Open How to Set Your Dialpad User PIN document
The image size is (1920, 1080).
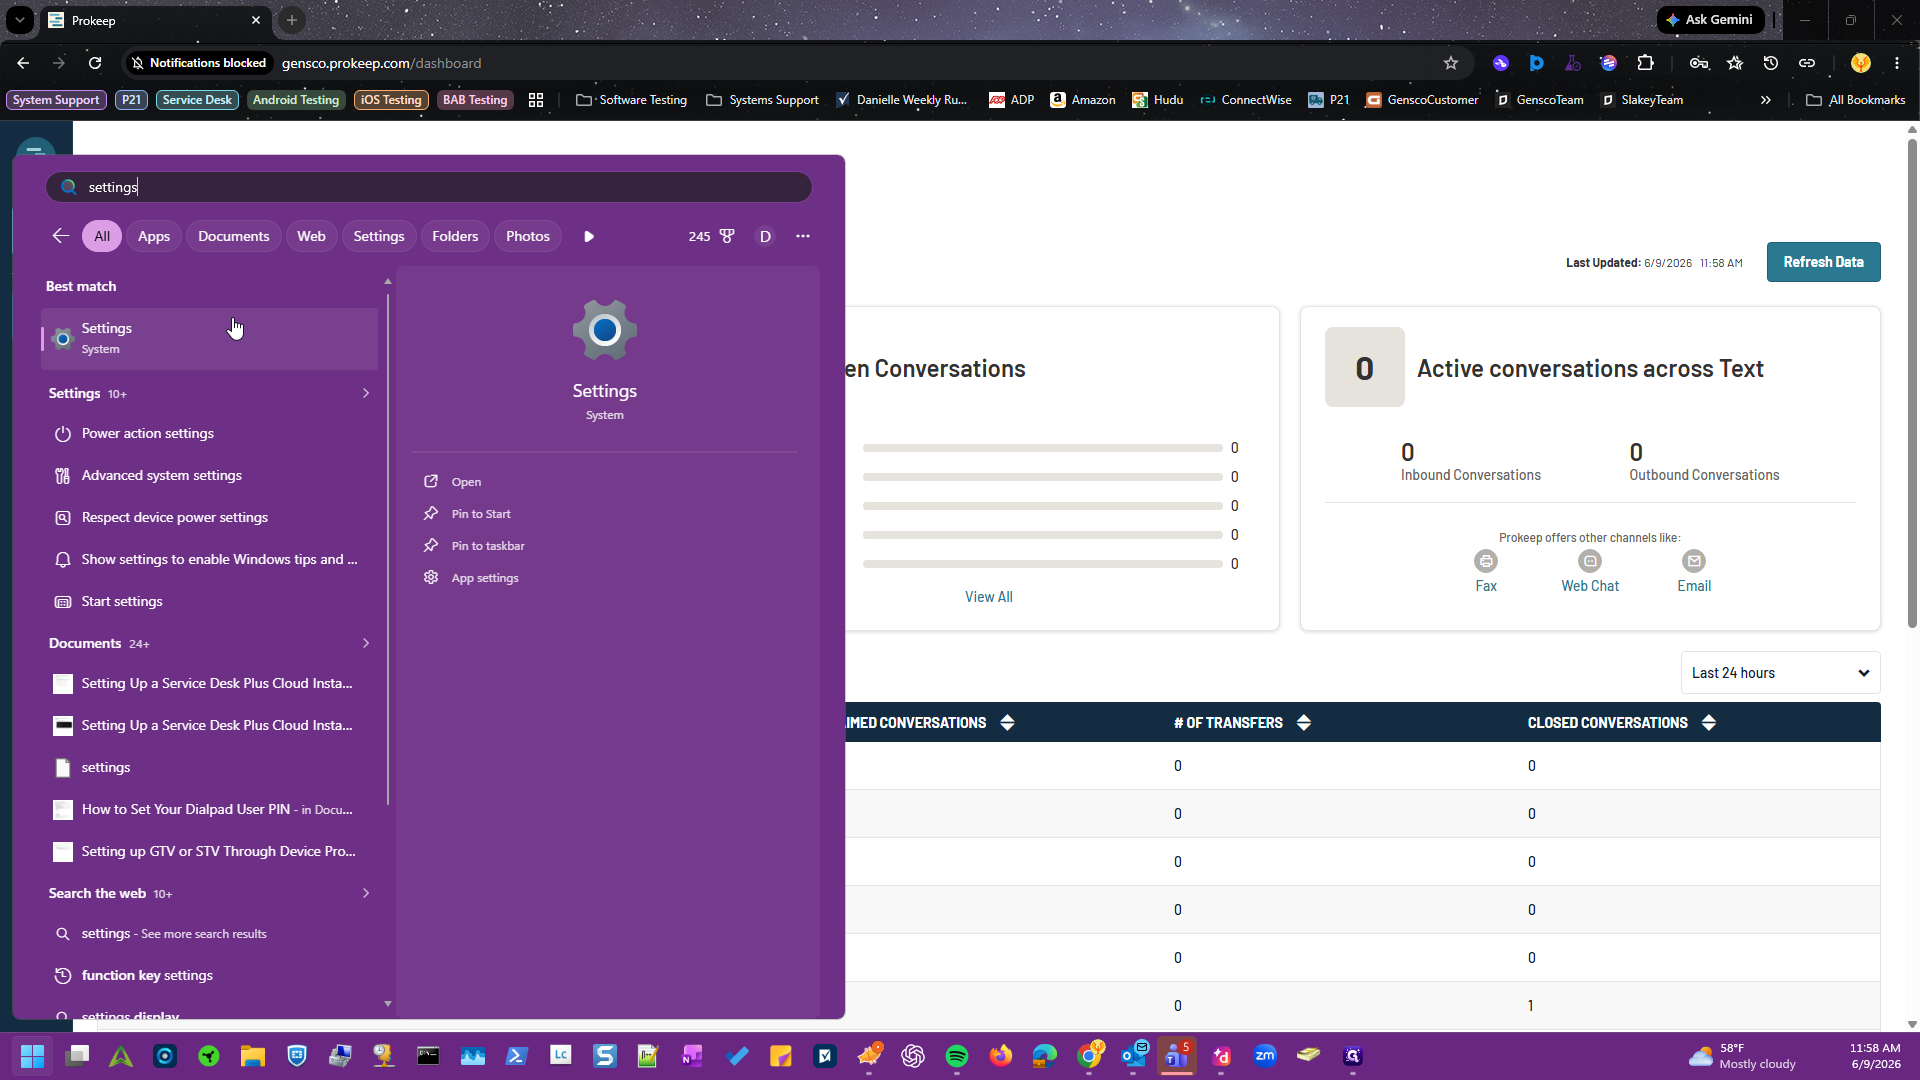tap(210, 809)
